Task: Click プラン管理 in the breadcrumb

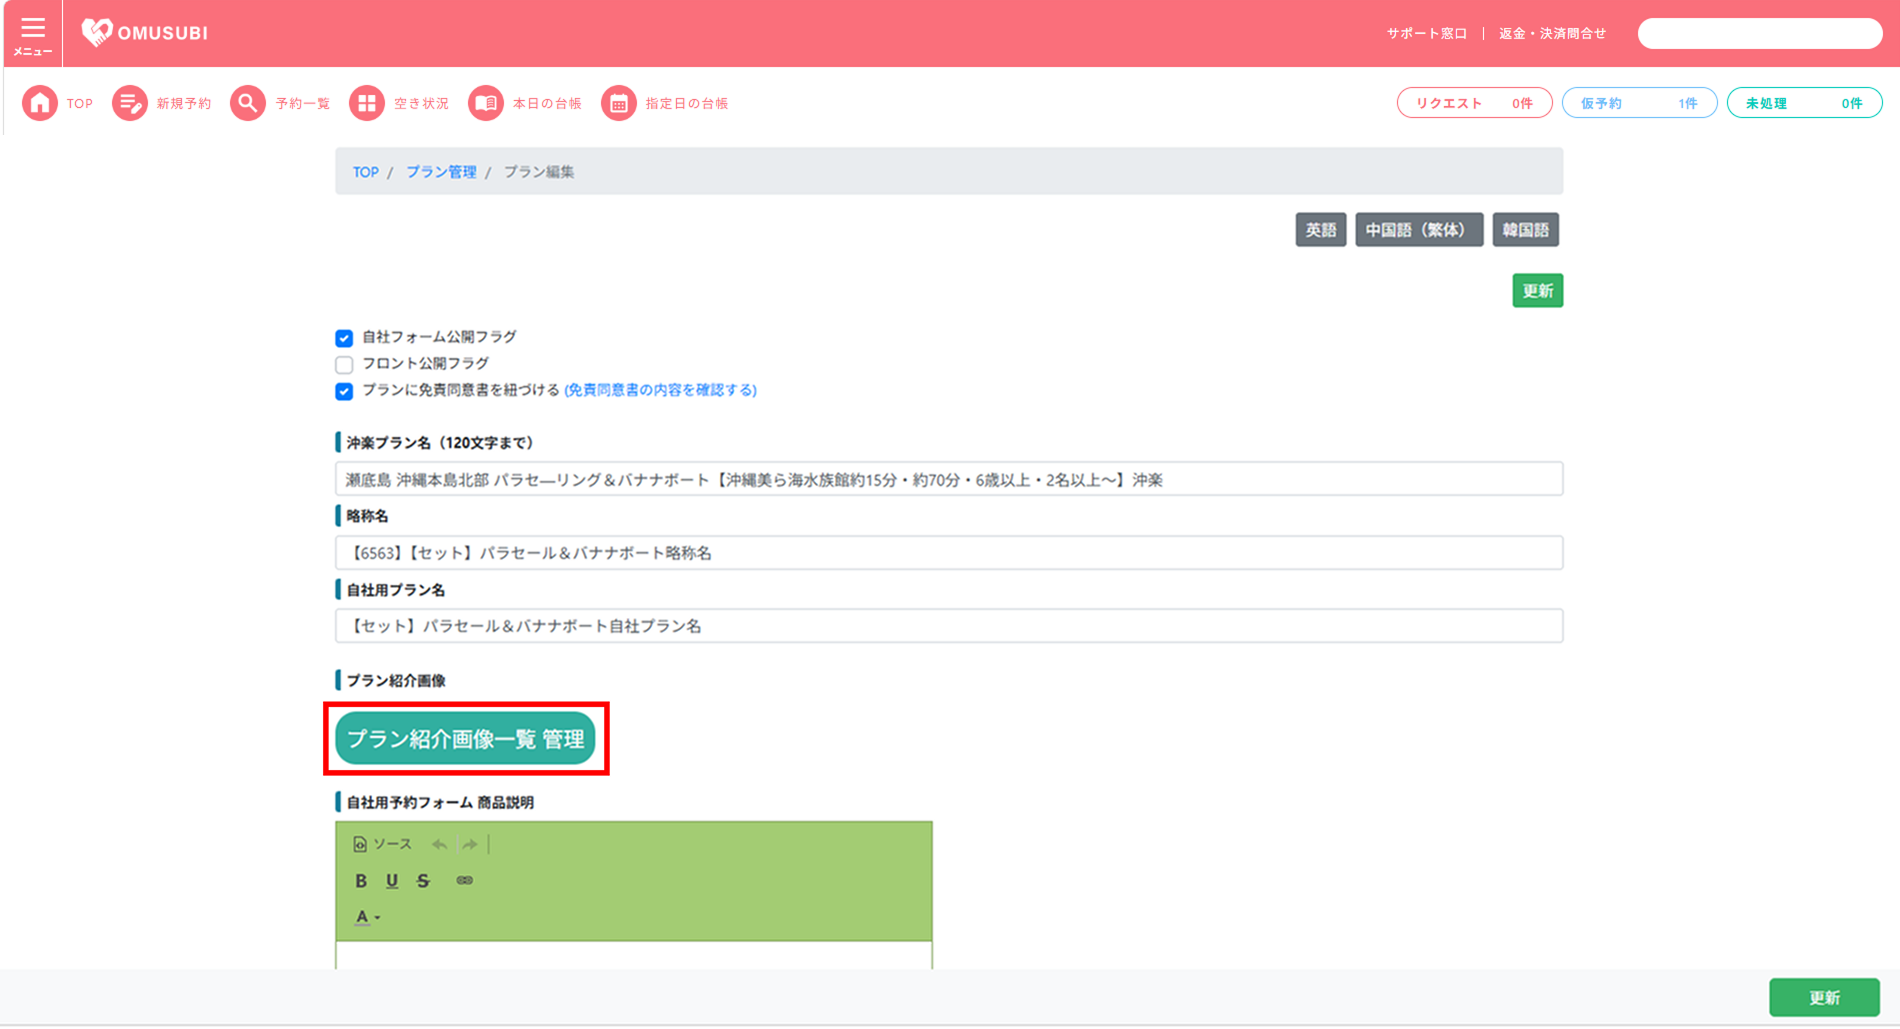Action: 441,172
